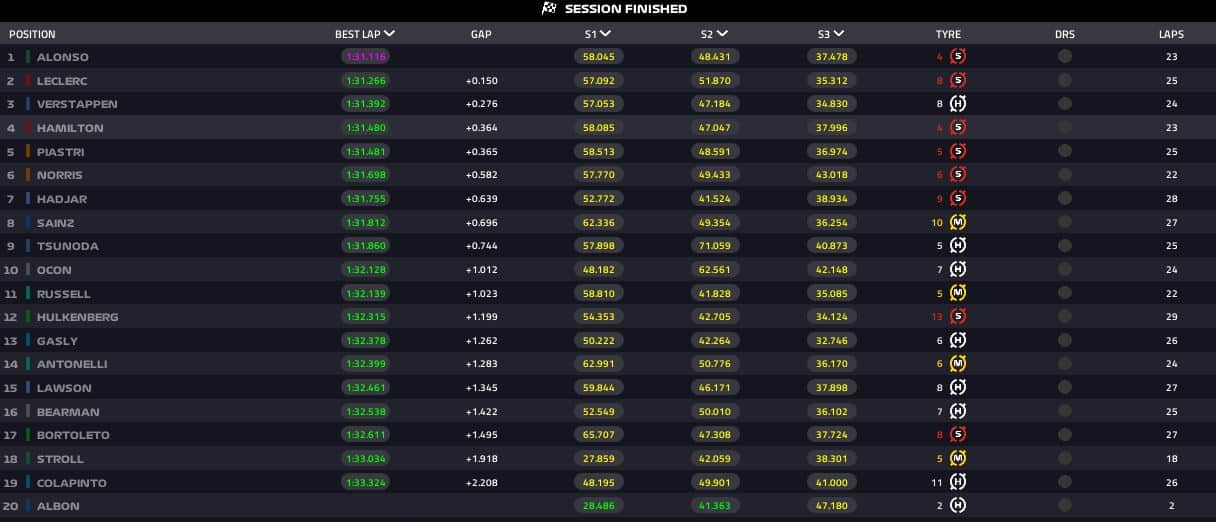Select driver name Hamilton
Image resolution: width=1216 pixels, height=522 pixels.
69,128
